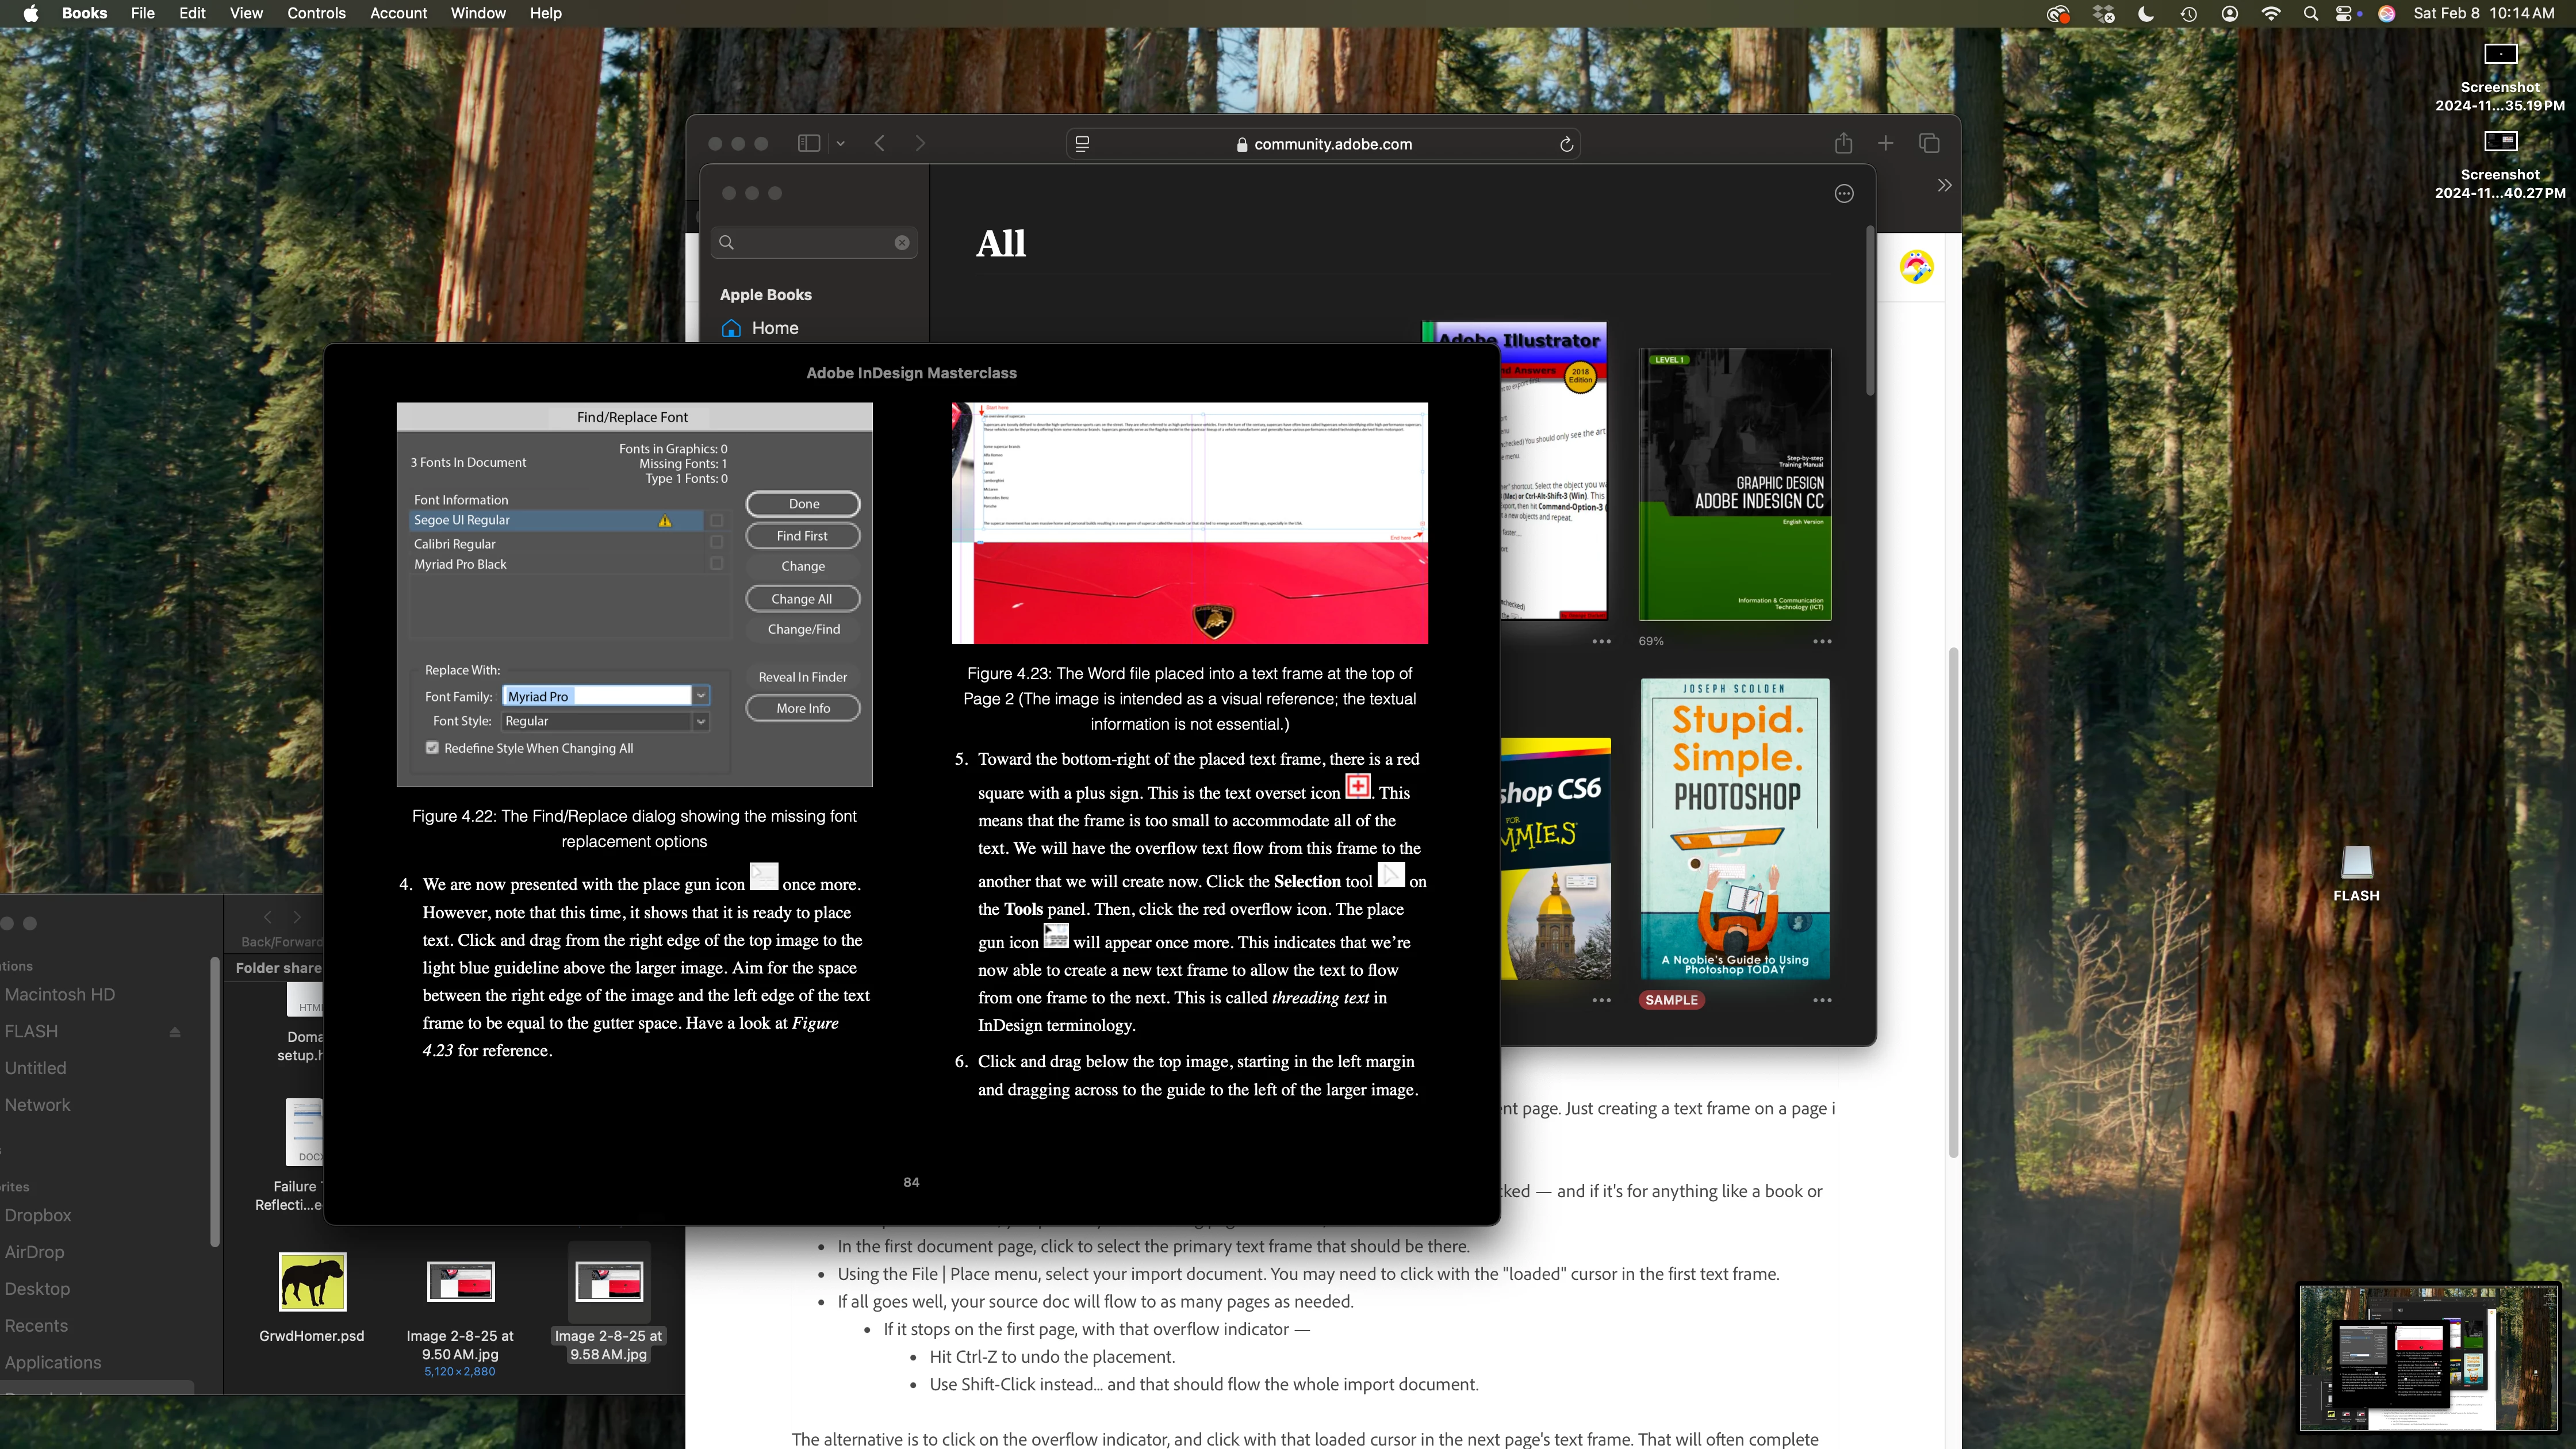This screenshot has width=2576, height=1449.
Task: Click the Safari share icon
Action: coord(1843,144)
